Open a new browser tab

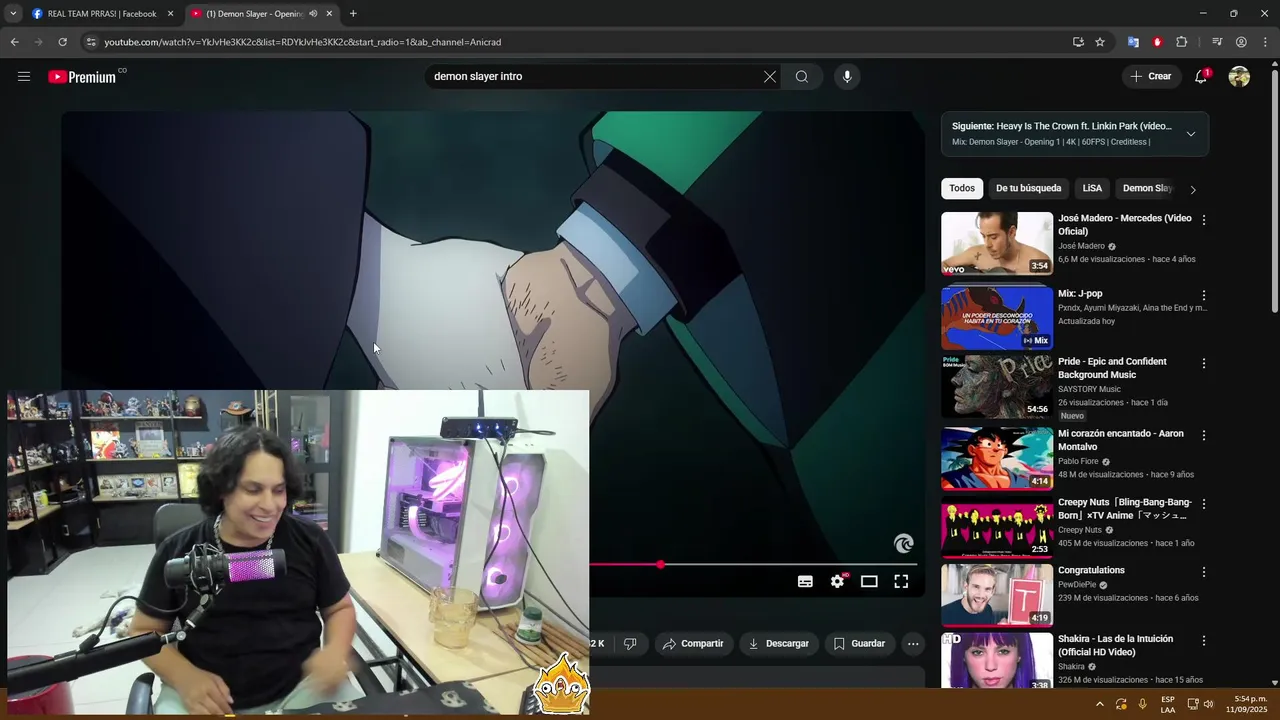[353, 14]
